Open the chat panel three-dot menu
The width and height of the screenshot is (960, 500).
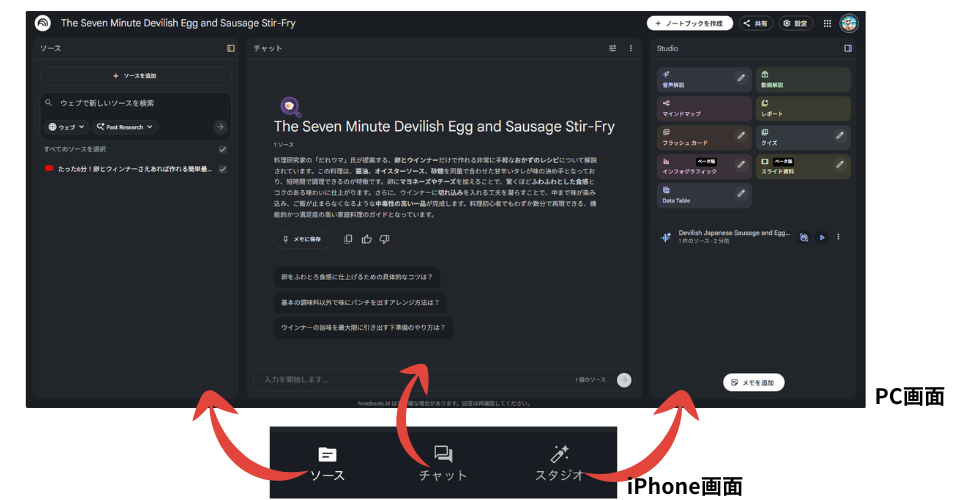[x=630, y=48]
